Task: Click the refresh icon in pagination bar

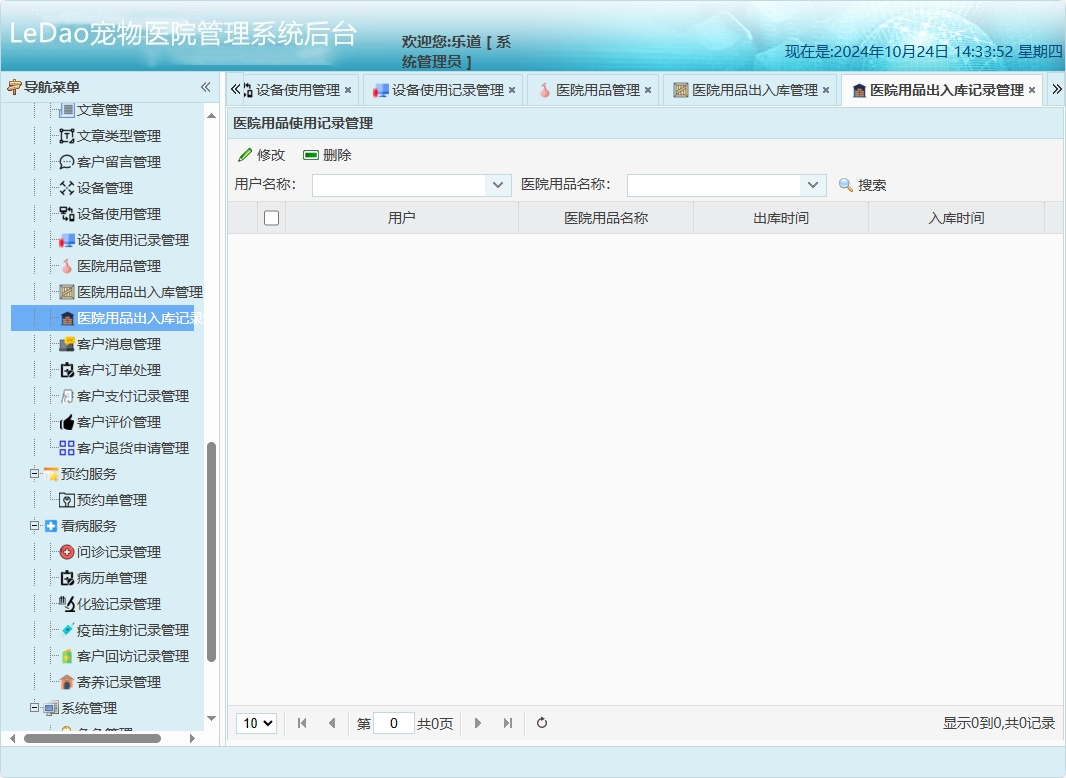Action: [541, 723]
